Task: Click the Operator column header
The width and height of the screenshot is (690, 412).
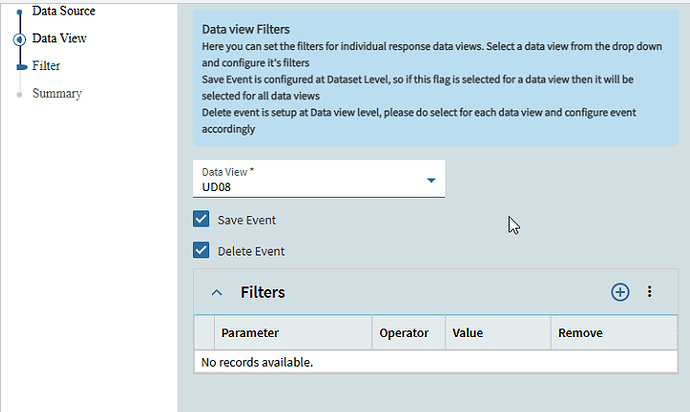Action: pos(404,333)
